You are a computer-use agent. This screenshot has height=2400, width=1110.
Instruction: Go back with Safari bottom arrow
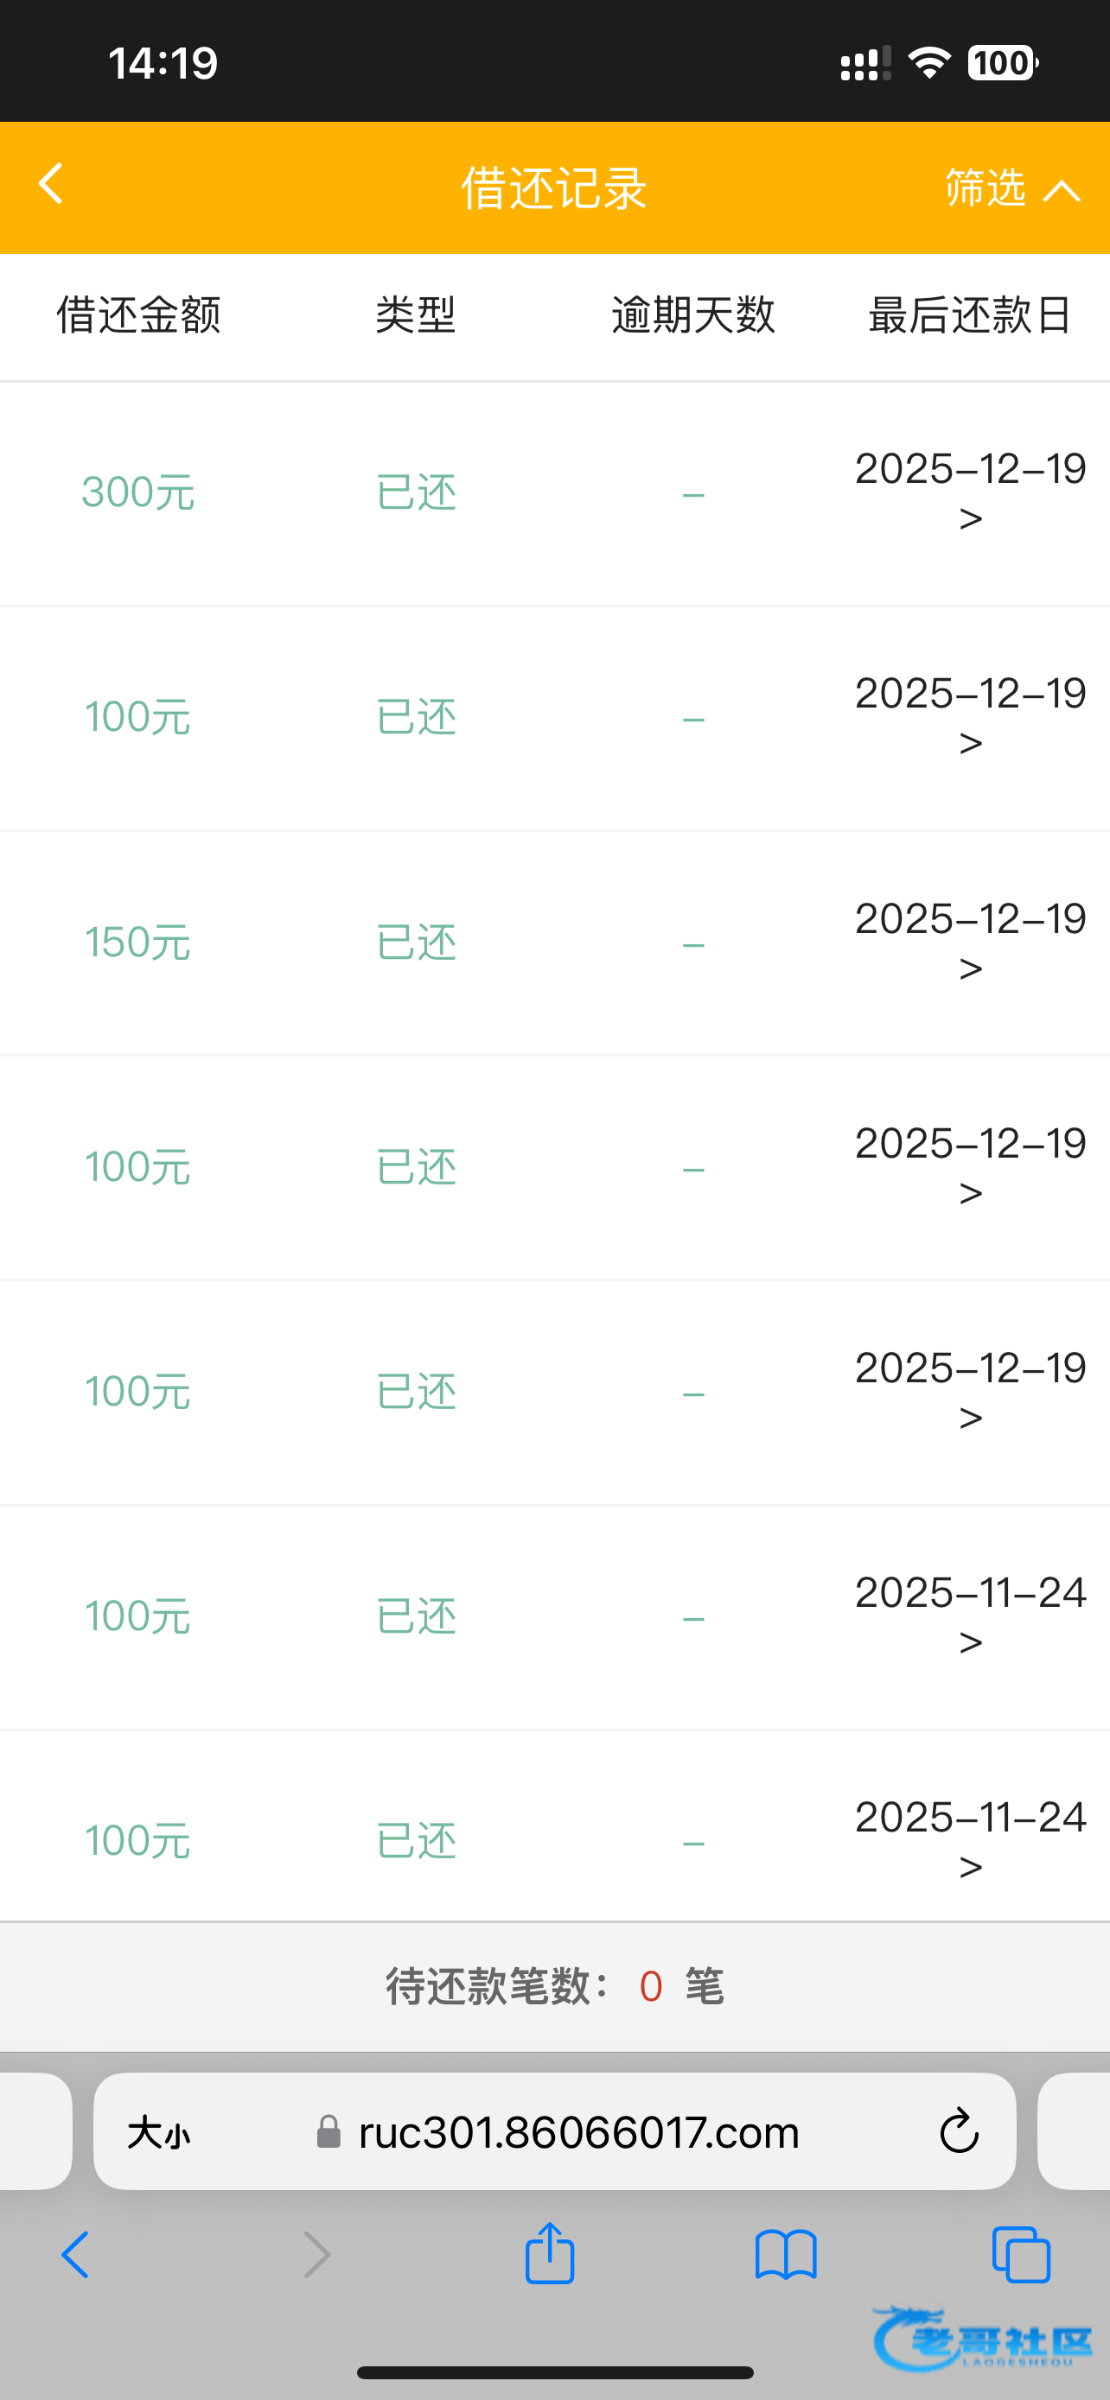(x=76, y=2255)
